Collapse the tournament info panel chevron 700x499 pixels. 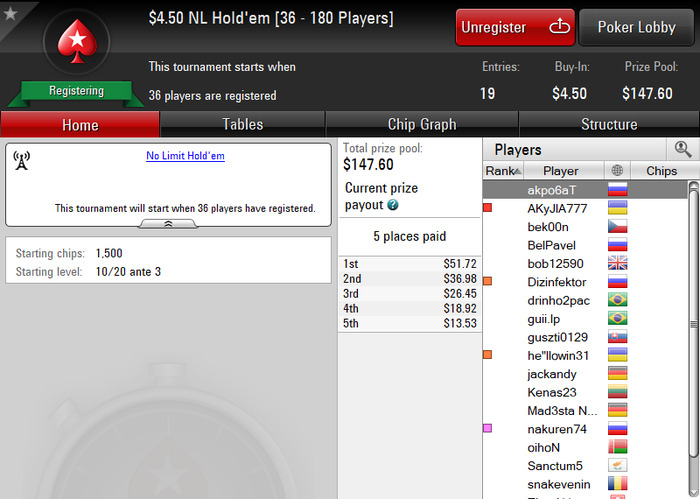pos(168,224)
